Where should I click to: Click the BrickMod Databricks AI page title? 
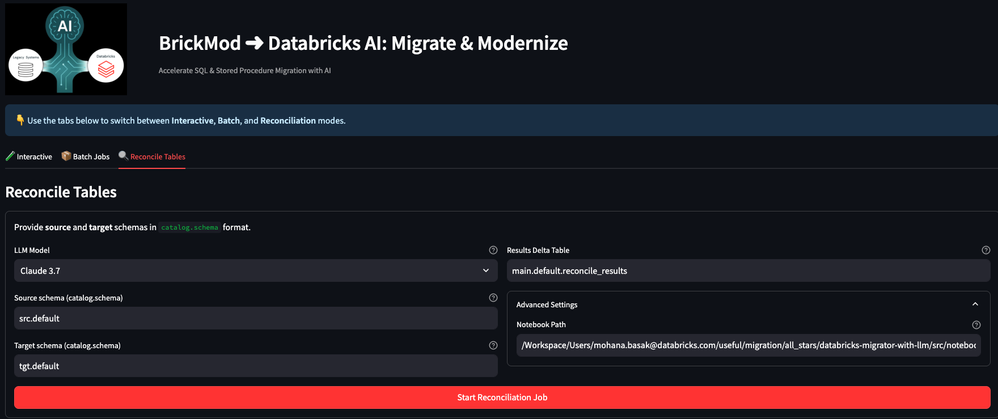(x=363, y=44)
